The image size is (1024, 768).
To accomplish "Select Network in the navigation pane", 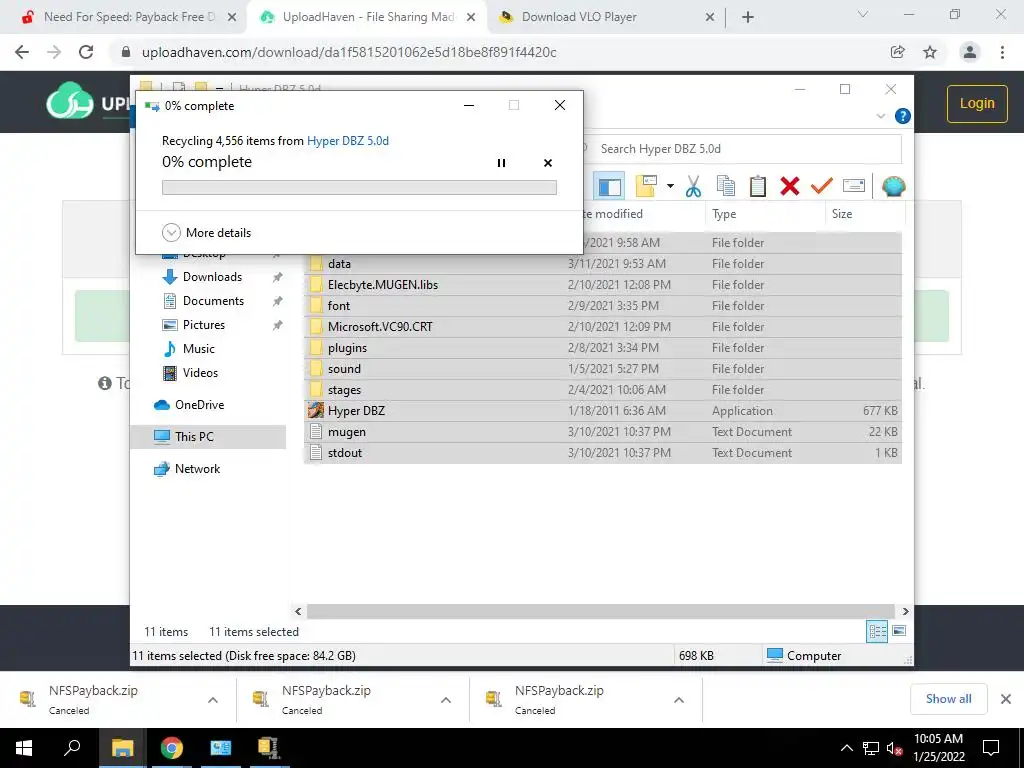I will (x=197, y=469).
